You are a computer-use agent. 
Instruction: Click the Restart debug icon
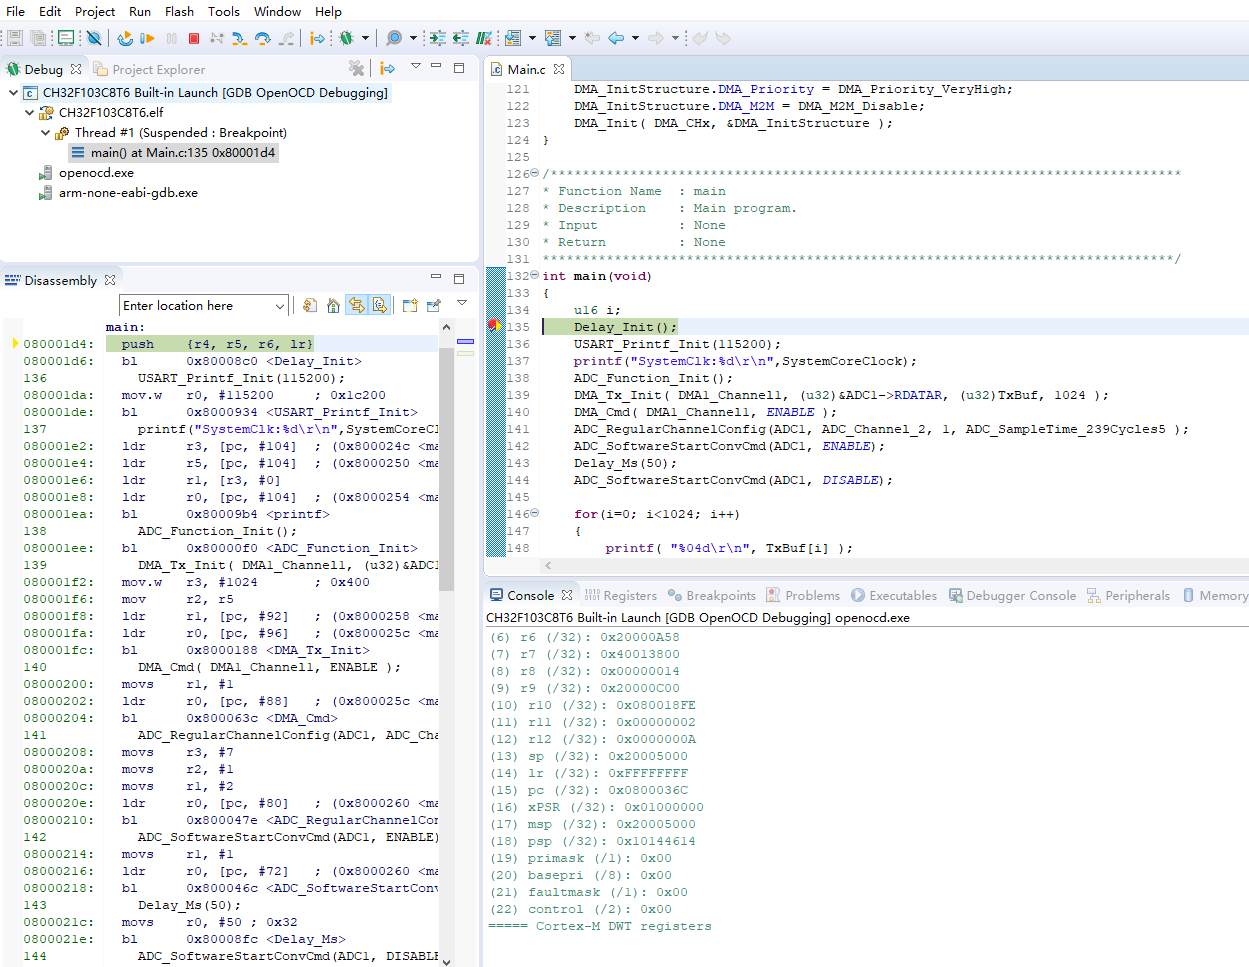tap(124, 38)
